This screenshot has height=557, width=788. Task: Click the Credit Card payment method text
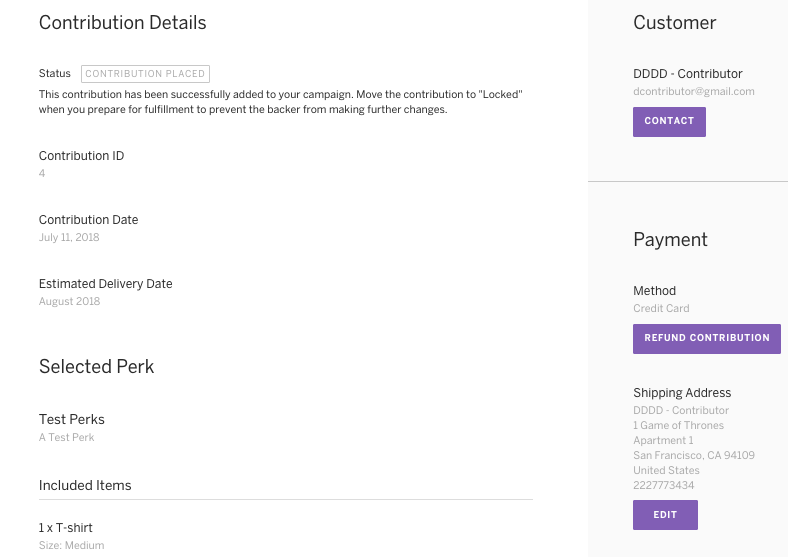click(x=661, y=308)
